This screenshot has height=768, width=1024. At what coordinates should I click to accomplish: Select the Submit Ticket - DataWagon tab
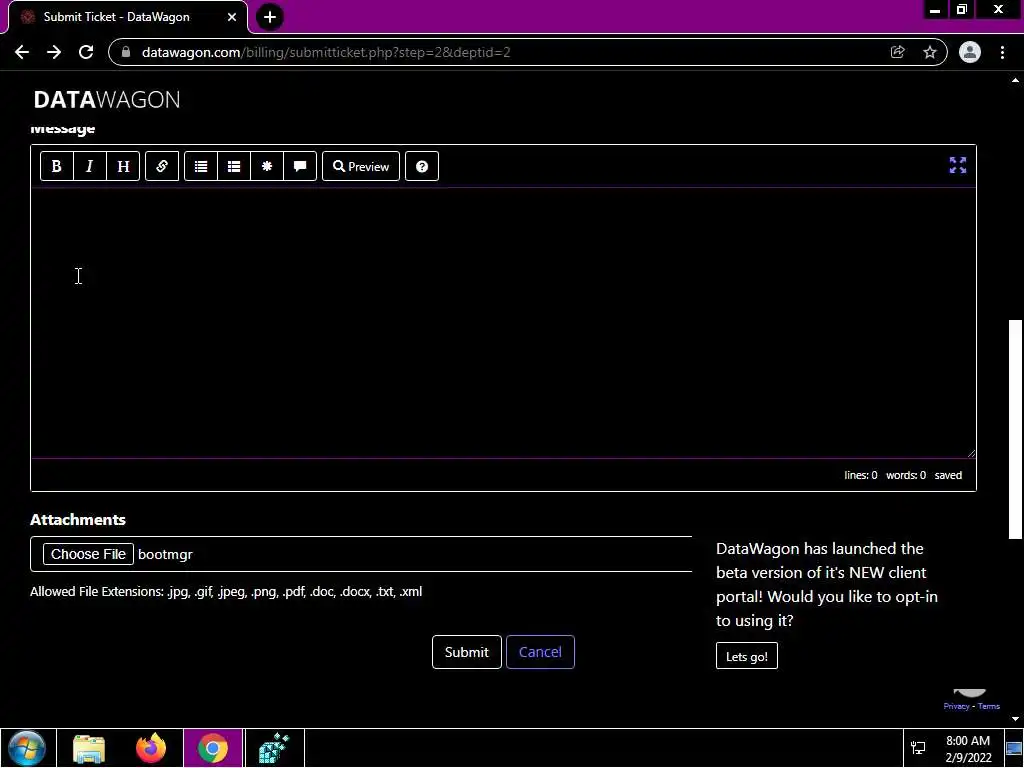coord(127,17)
